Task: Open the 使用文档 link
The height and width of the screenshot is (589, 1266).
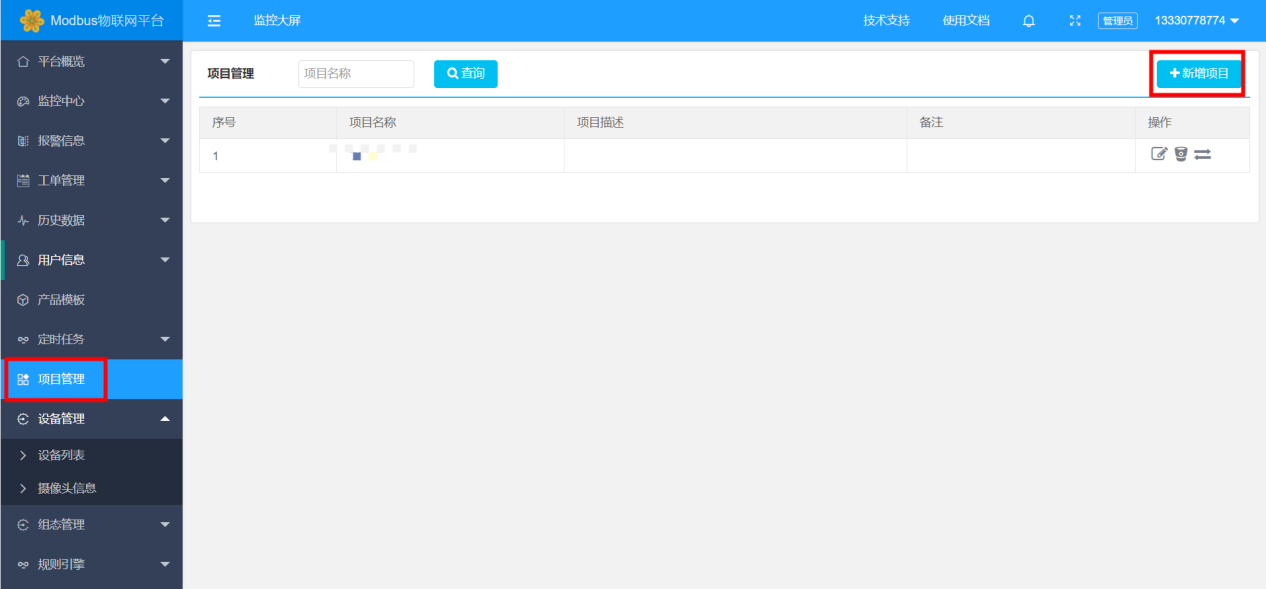Action: point(966,21)
